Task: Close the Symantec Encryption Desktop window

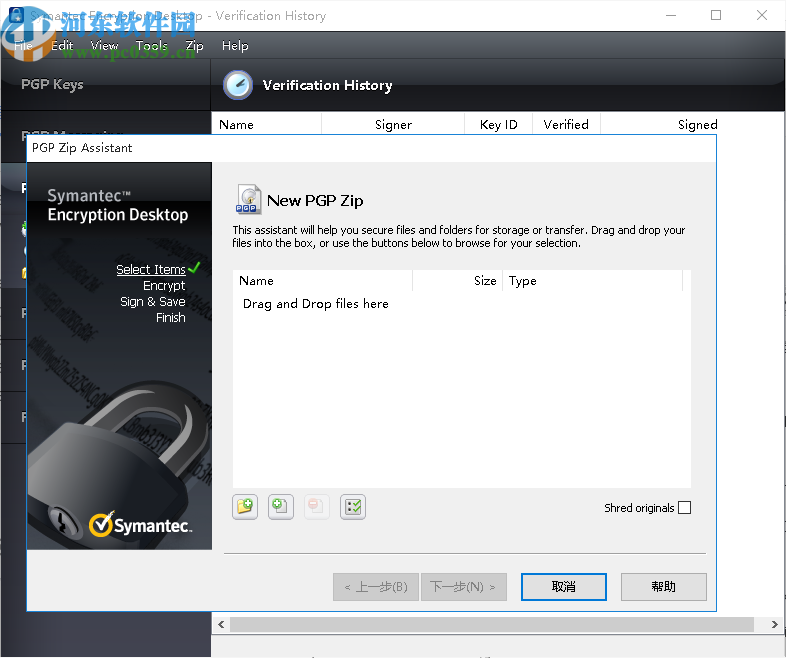Action: click(x=762, y=16)
